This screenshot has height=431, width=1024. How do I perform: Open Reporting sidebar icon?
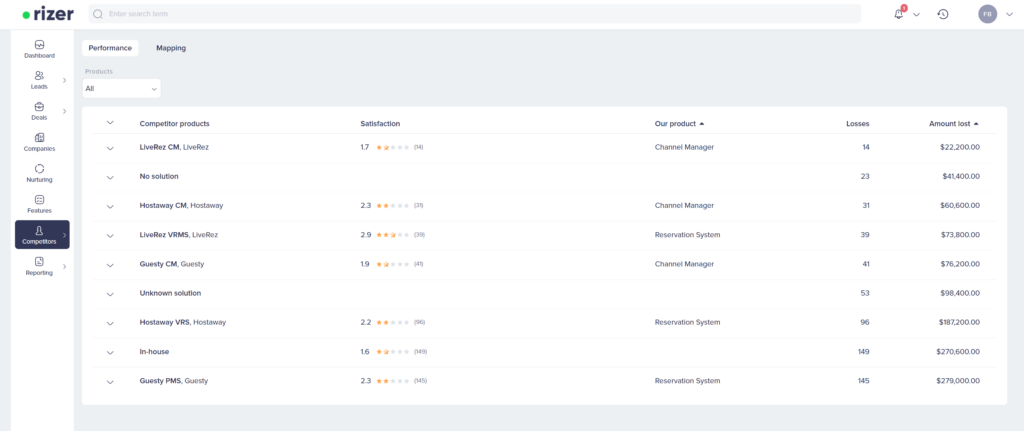coord(40,265)
